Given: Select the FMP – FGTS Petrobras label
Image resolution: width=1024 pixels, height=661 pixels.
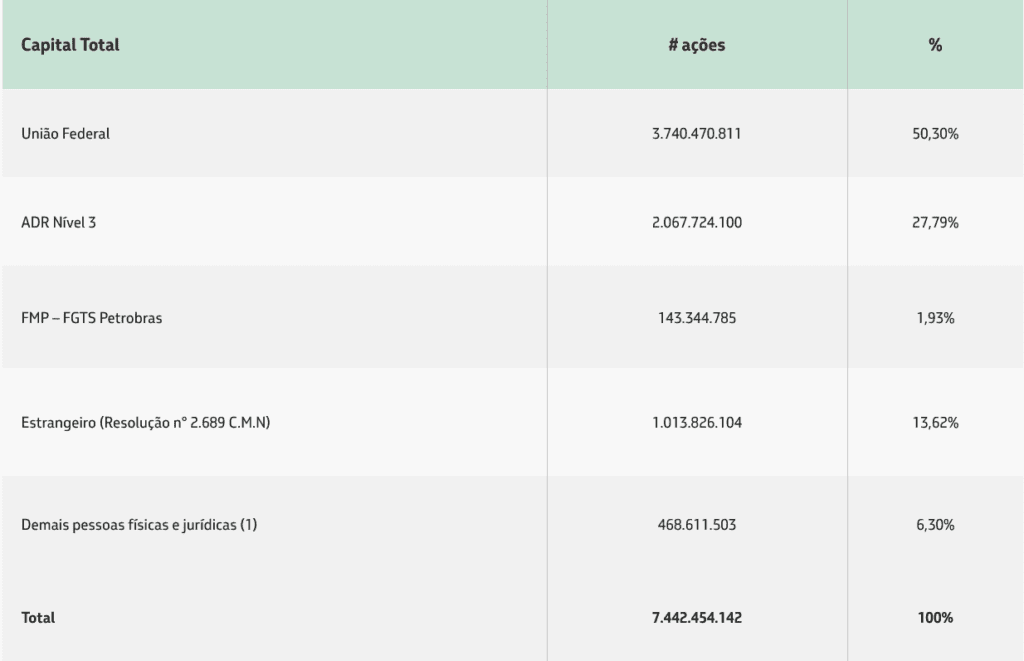Looking at the screenshot, I should (91, 318).
